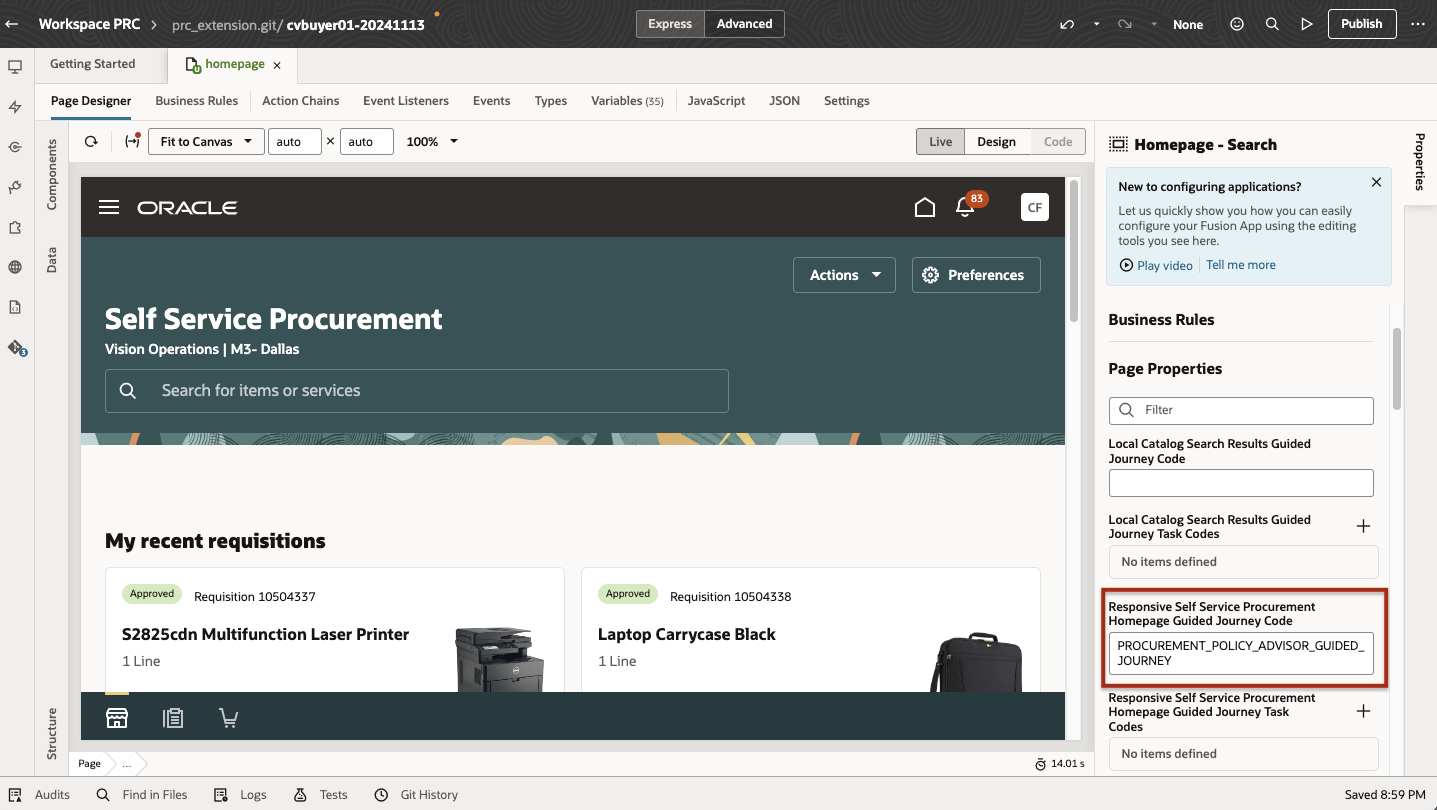Select the Page Designer tab

[x=91, y=101]
